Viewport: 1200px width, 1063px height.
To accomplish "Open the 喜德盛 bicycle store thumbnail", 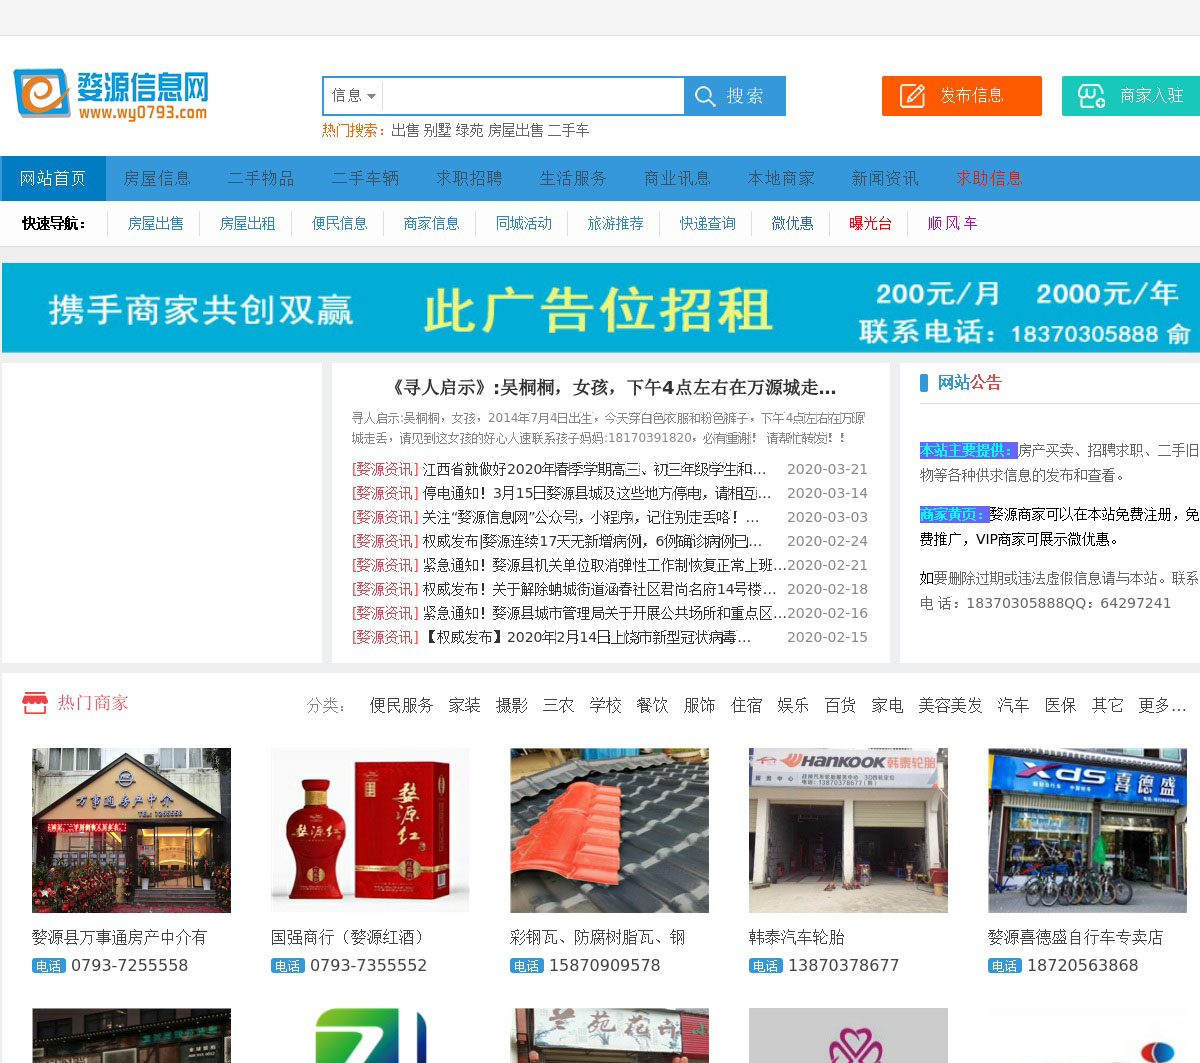I will [x=1087, y=830].
